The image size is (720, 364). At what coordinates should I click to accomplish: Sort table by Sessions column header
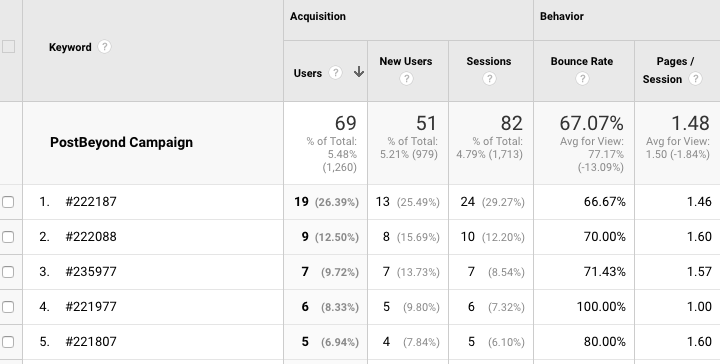click(489, 62)
